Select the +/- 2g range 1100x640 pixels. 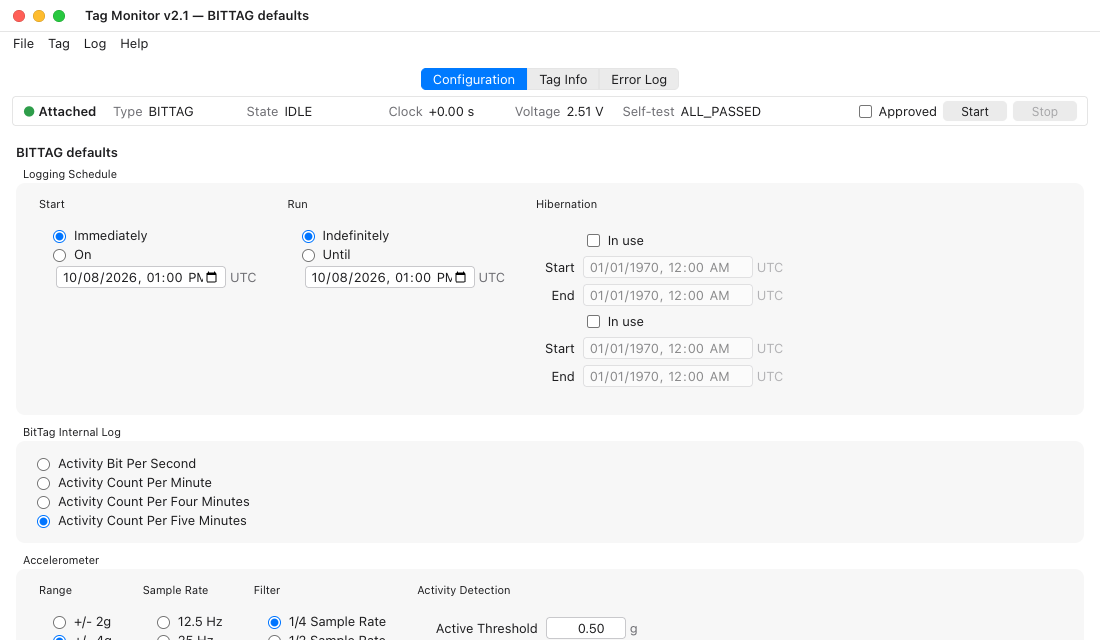click(x=60, y=622)
